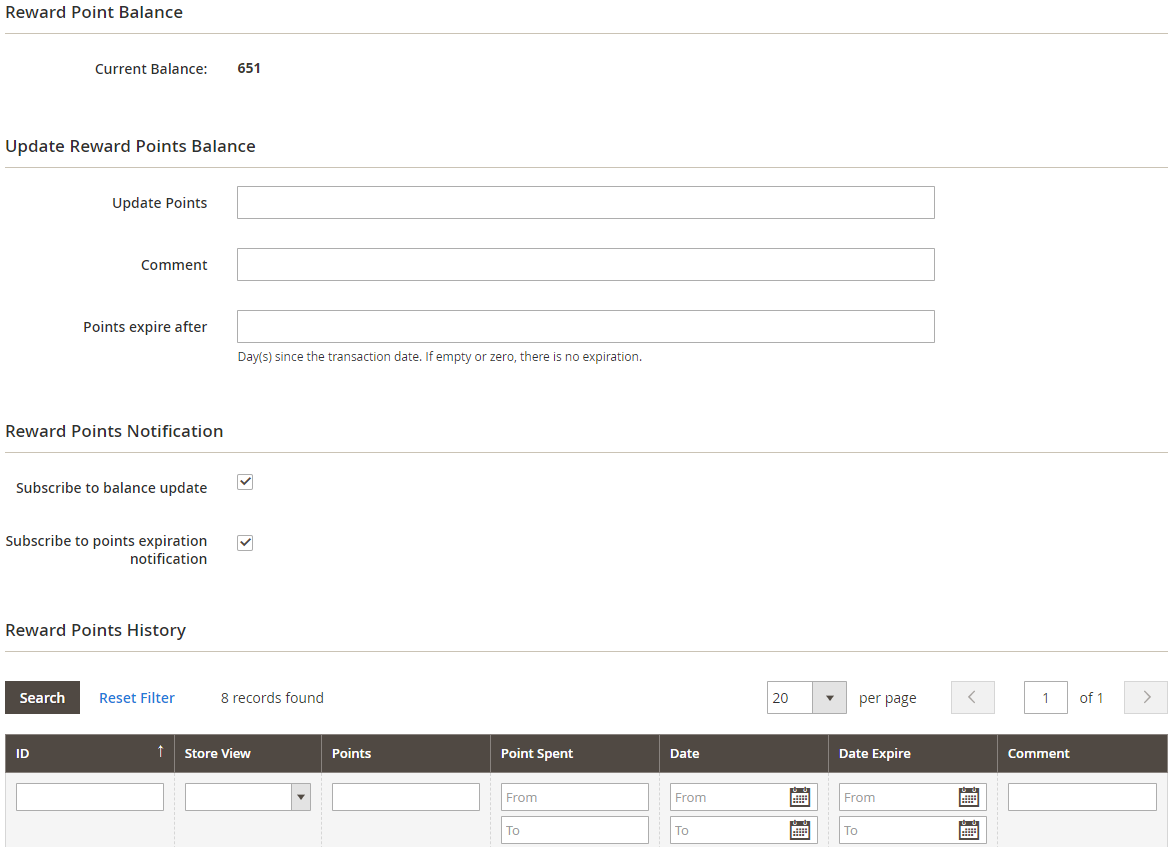Screen dimensions: 1172x847
Task: Toggle Subscribe to balance update checkbox
Action: coord(245,482)
